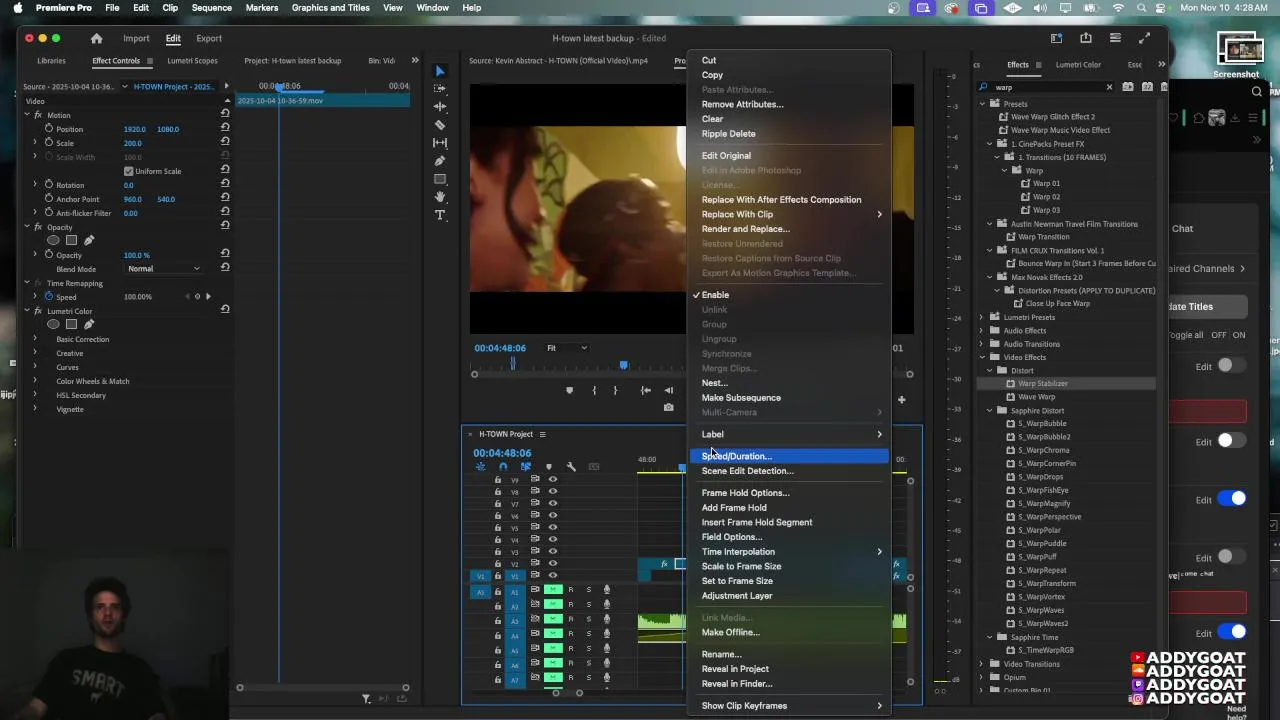Viewport: 1280px width, 720px height.
Task: Click Mark Out in the Source monitor
Action: [x=615, y=390]
